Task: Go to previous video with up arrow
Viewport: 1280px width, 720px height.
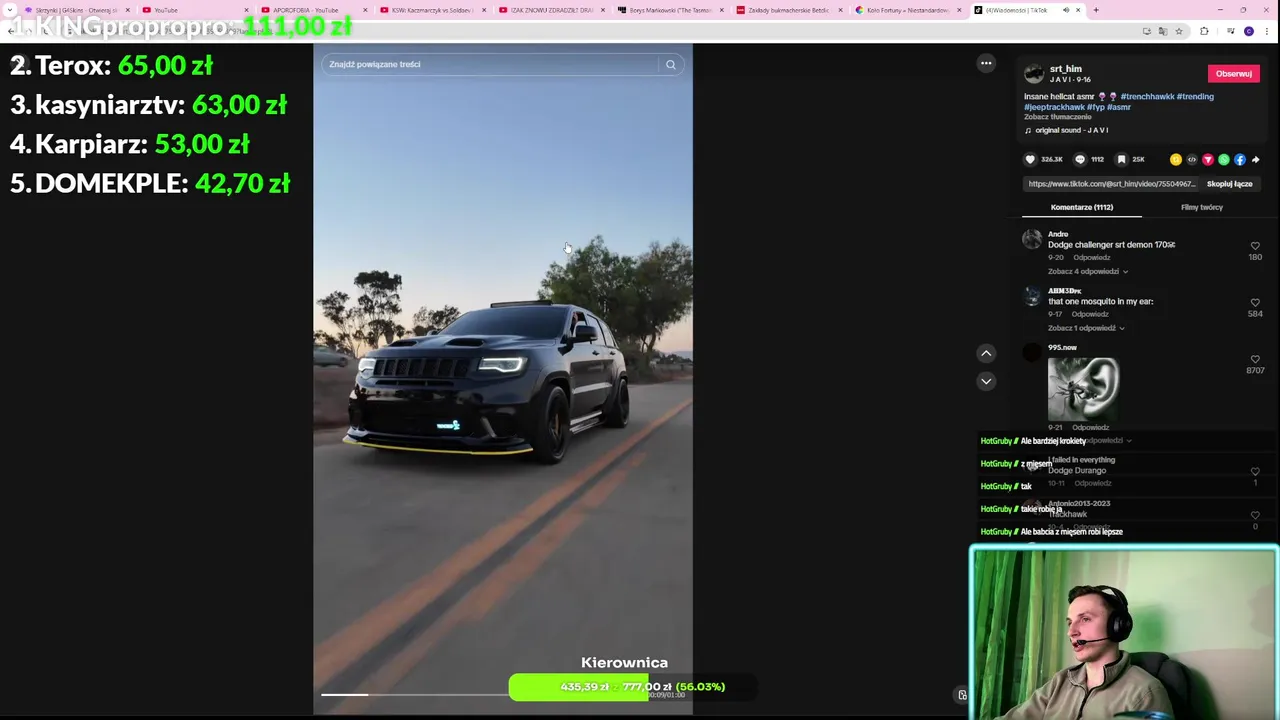Action: 986,353
